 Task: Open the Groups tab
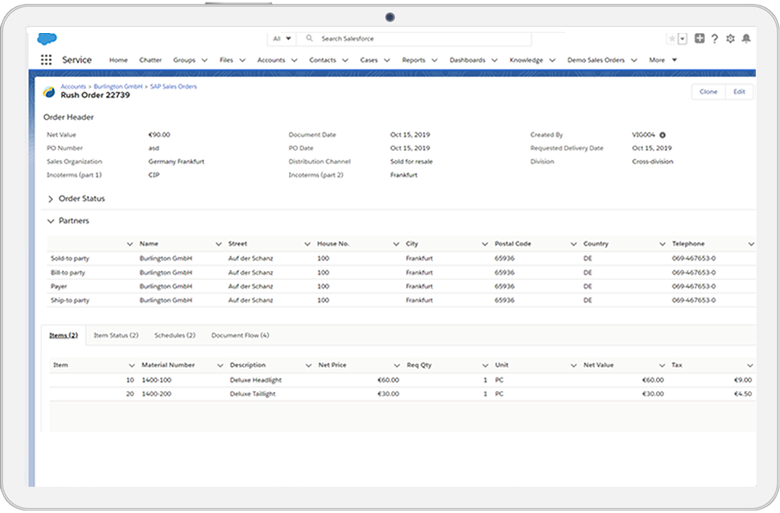[184, 60]
